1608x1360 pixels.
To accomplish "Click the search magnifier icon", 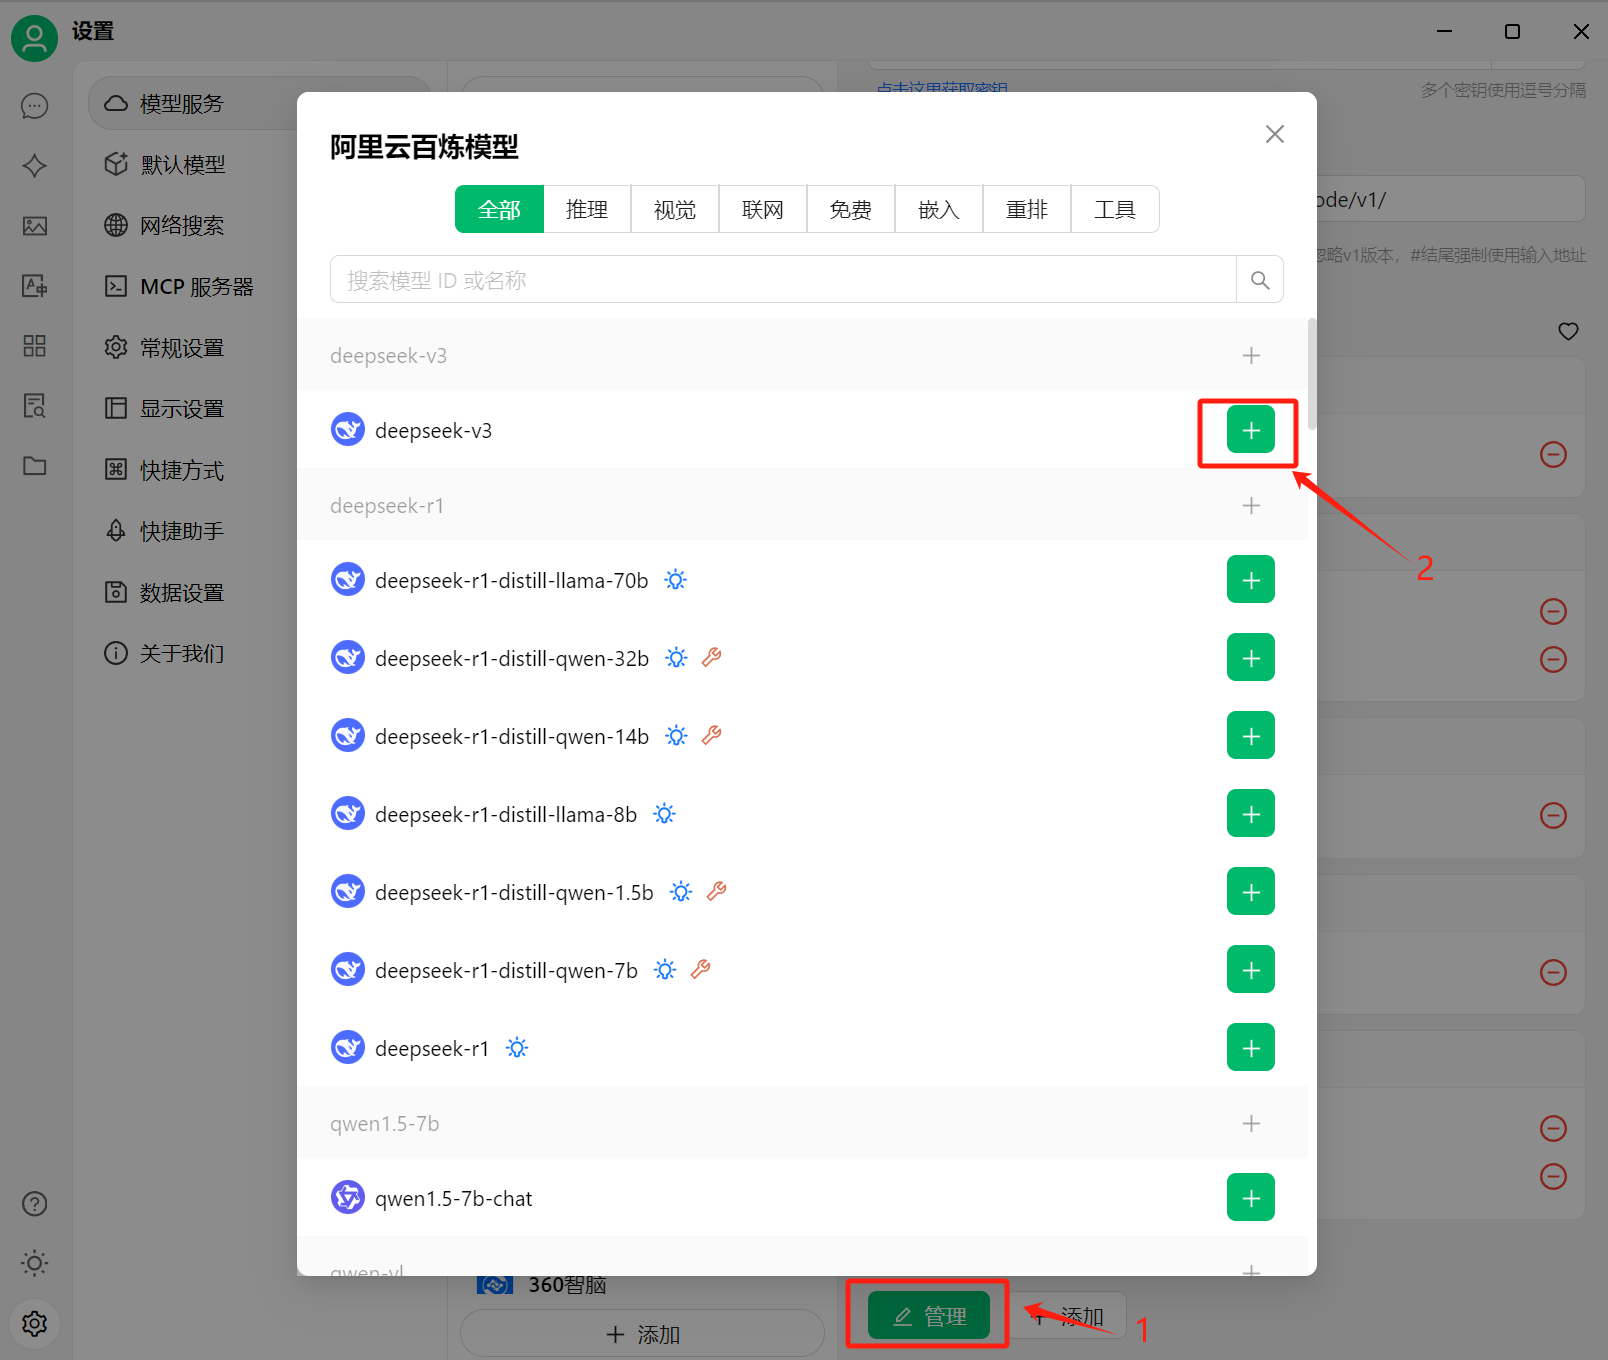I will pyautogui.click(x=1260, y=280).
